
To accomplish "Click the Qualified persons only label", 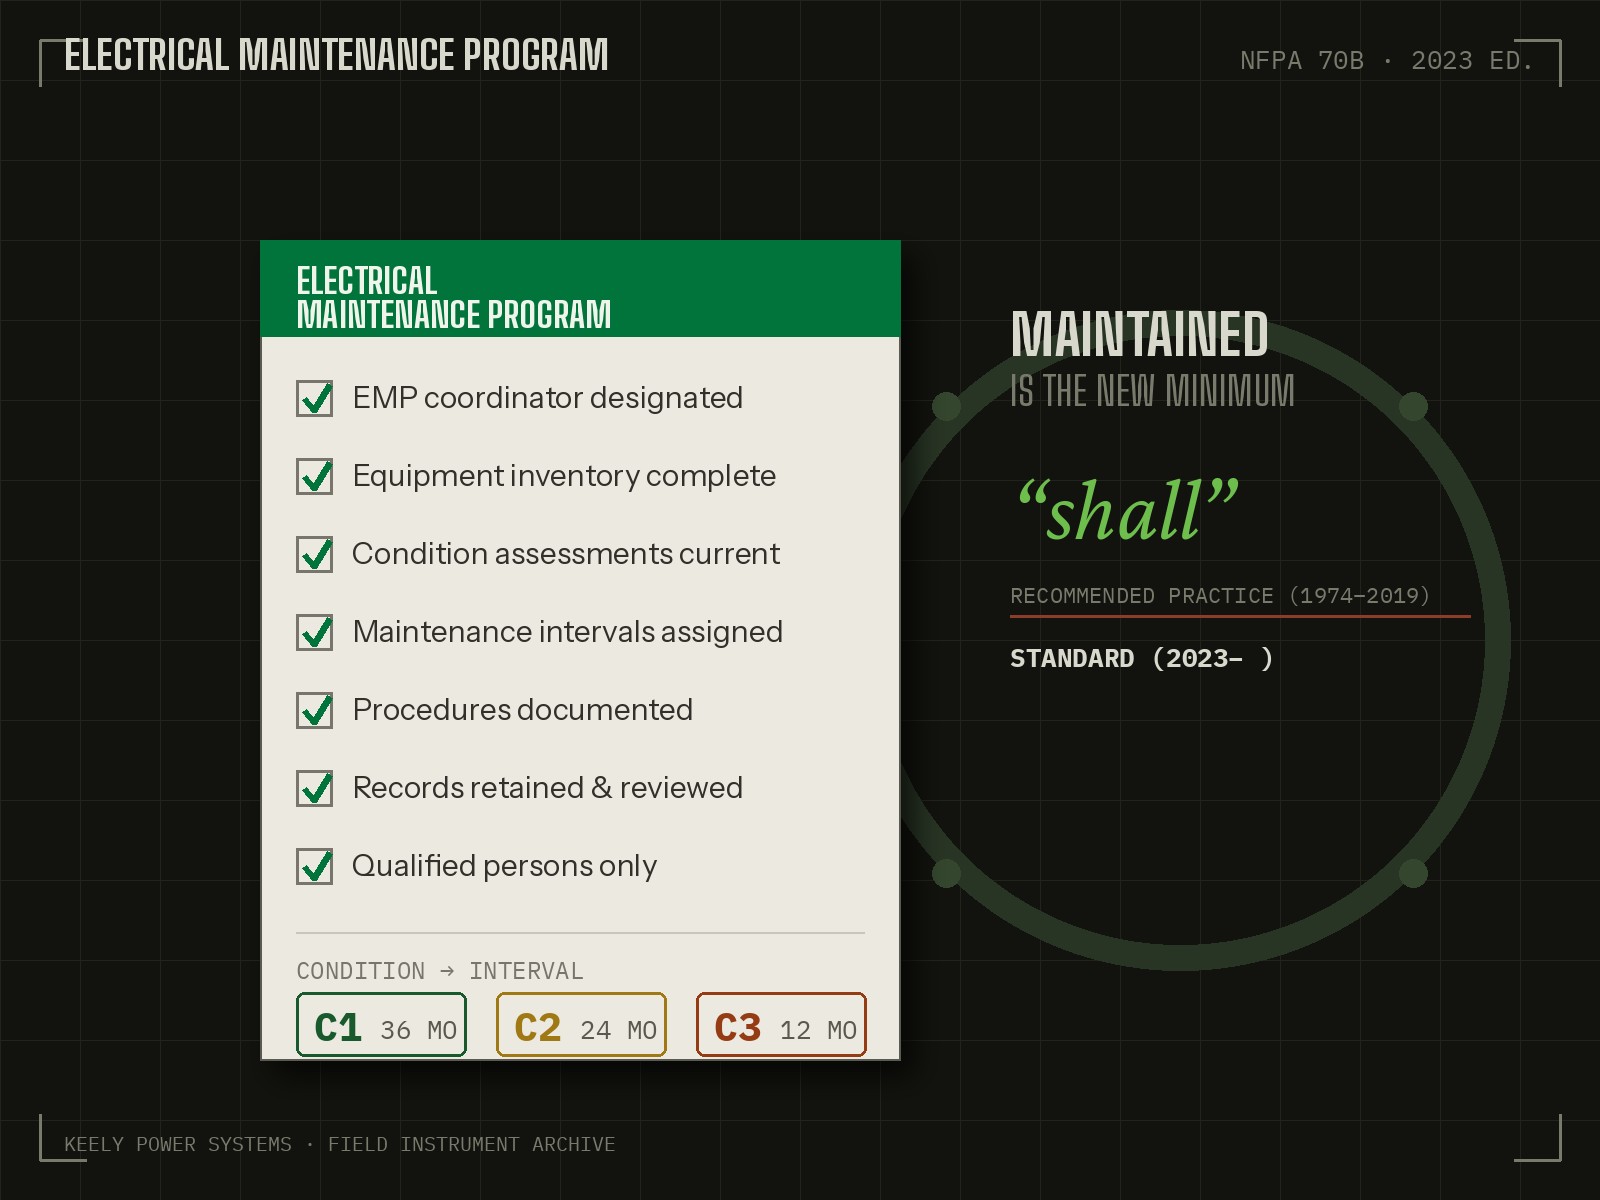I will [x=505, y=866].
